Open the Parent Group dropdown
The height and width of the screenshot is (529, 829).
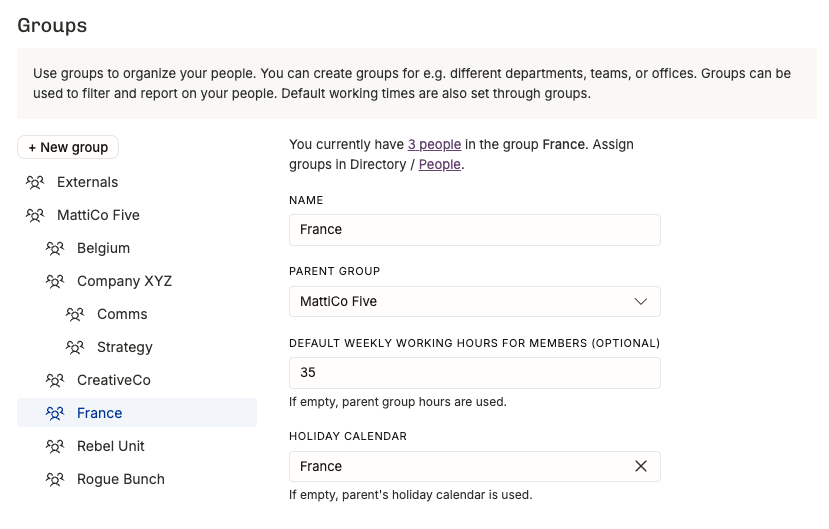click(x=474, y=301)
